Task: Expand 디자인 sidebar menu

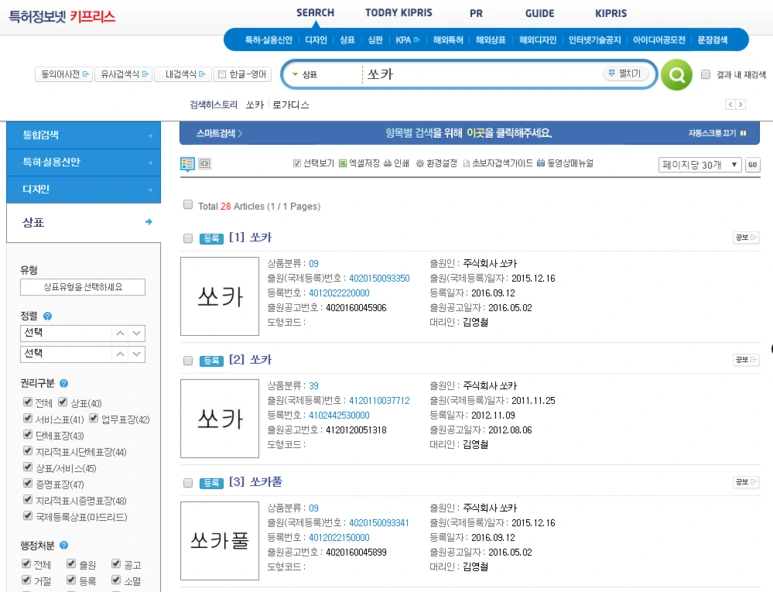Action: tap(83, 189)
